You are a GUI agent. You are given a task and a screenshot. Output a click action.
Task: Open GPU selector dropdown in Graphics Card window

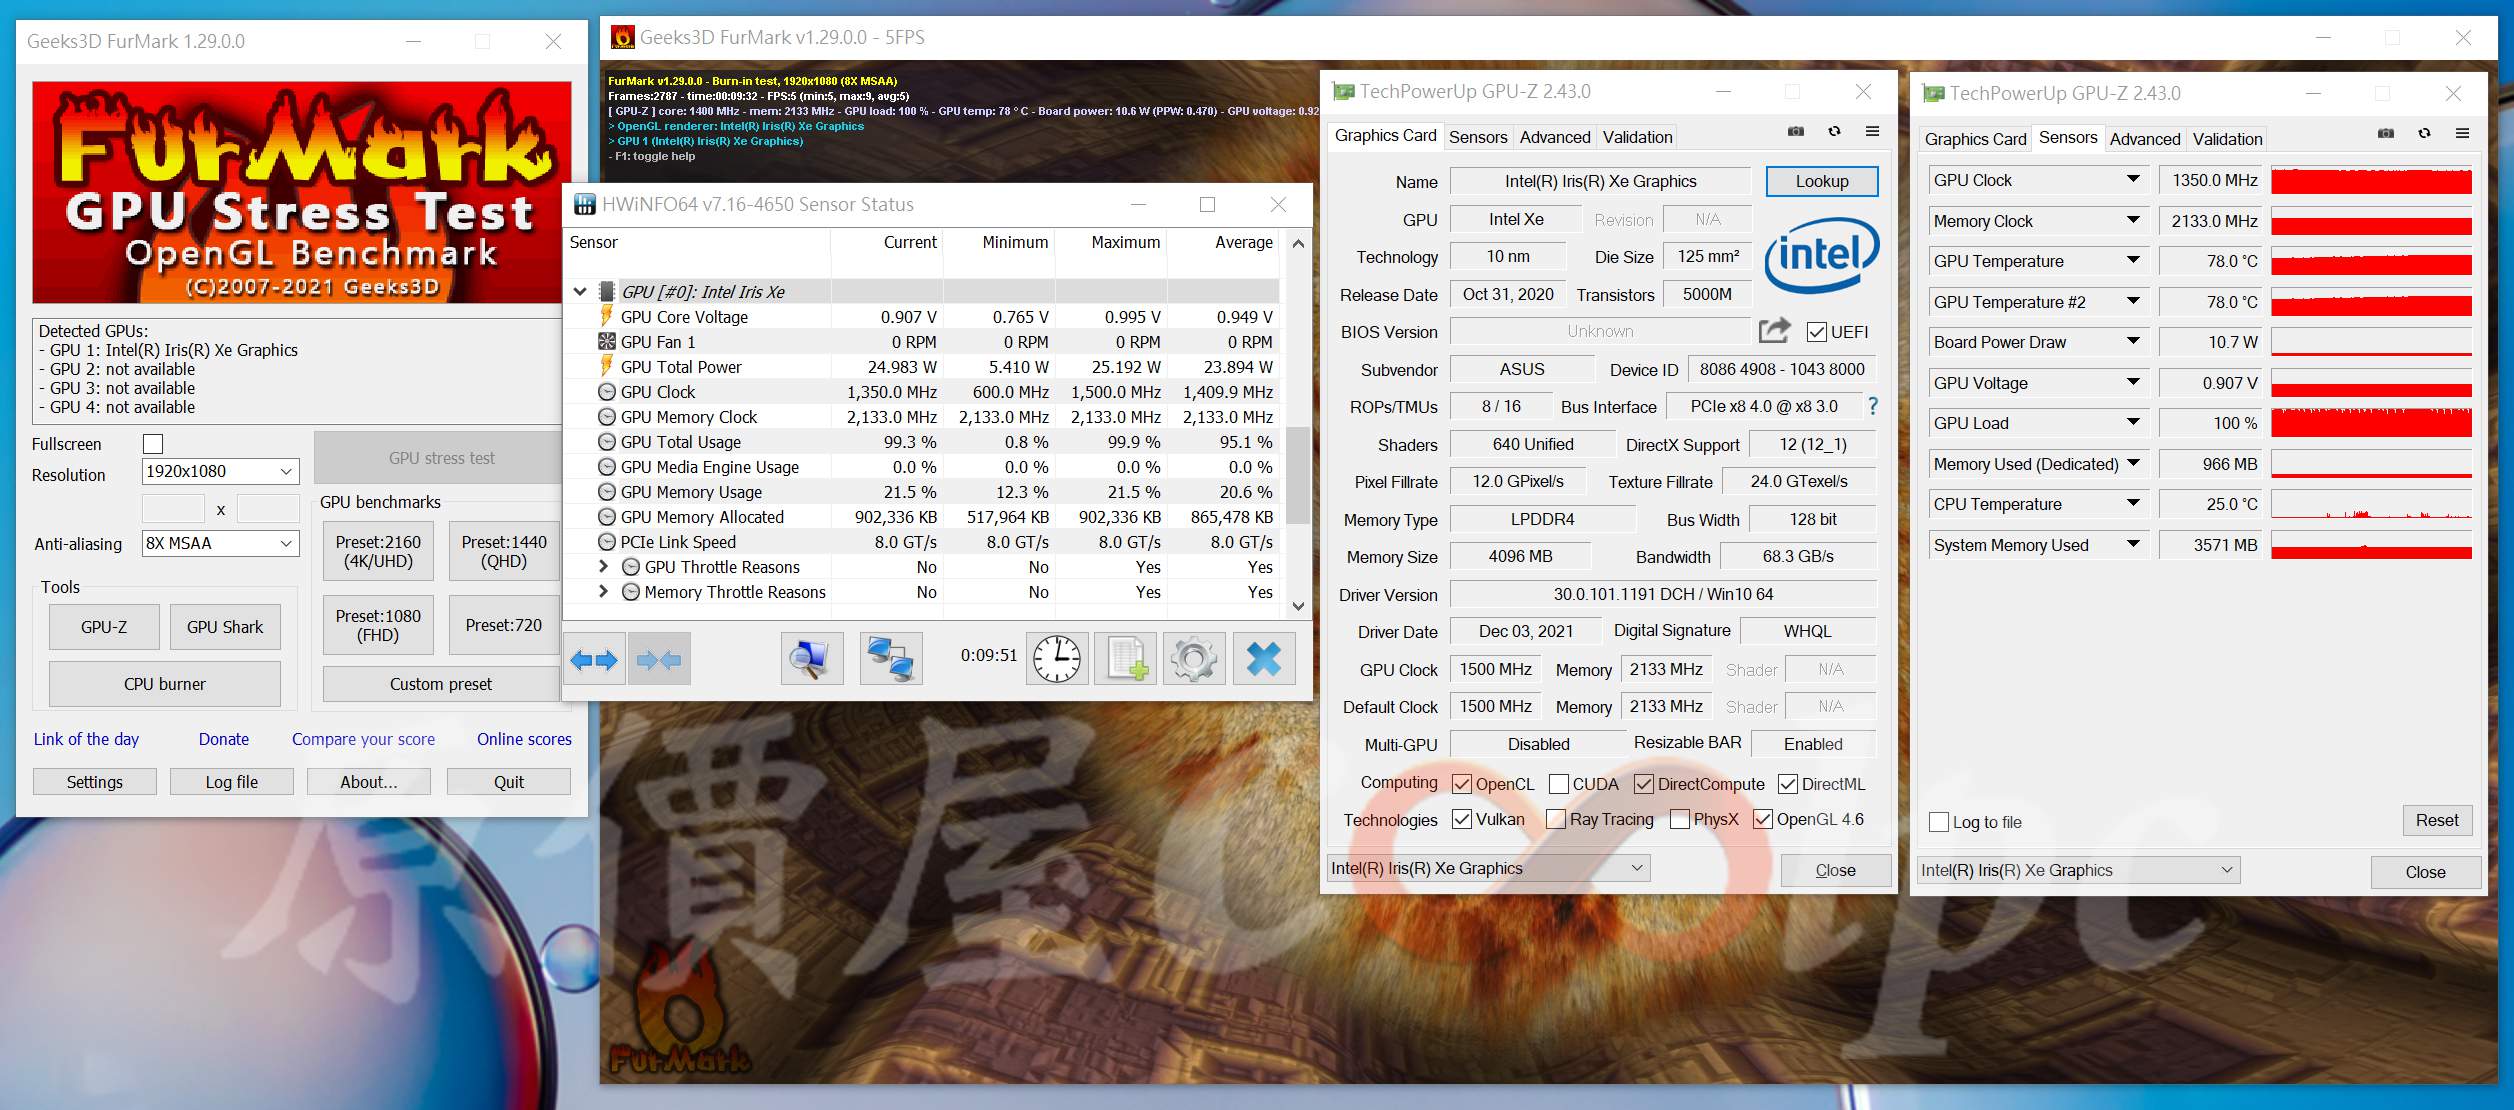1488,868
